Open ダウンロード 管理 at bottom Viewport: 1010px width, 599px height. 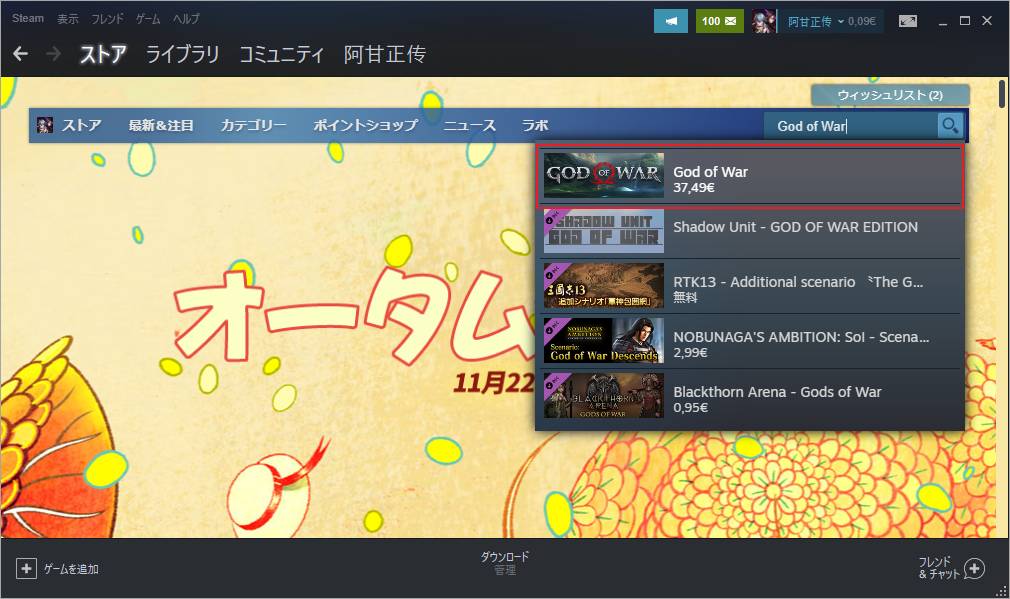click(505, 563)
